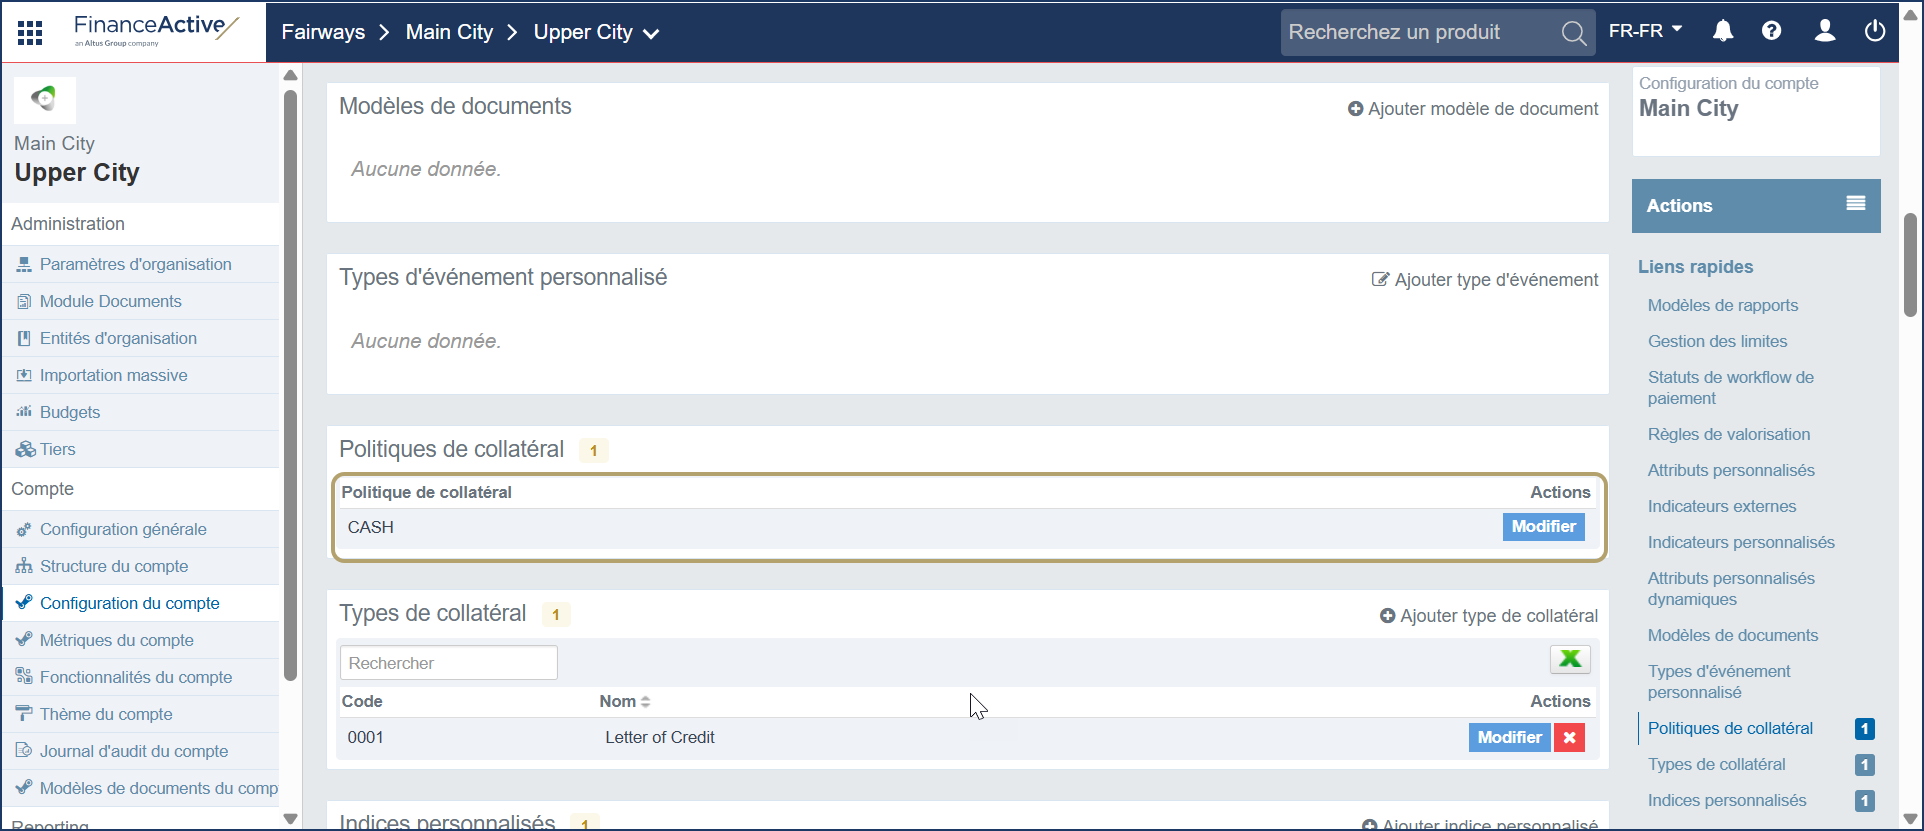Open the help question mark icon
This screenshot has width=1924, height=831.
(x=1771, y=32)
